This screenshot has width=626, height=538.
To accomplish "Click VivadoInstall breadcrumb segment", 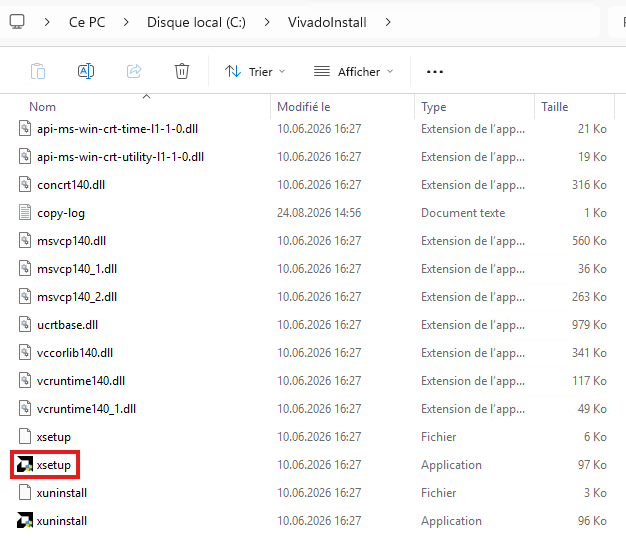I will pos(327,22).
